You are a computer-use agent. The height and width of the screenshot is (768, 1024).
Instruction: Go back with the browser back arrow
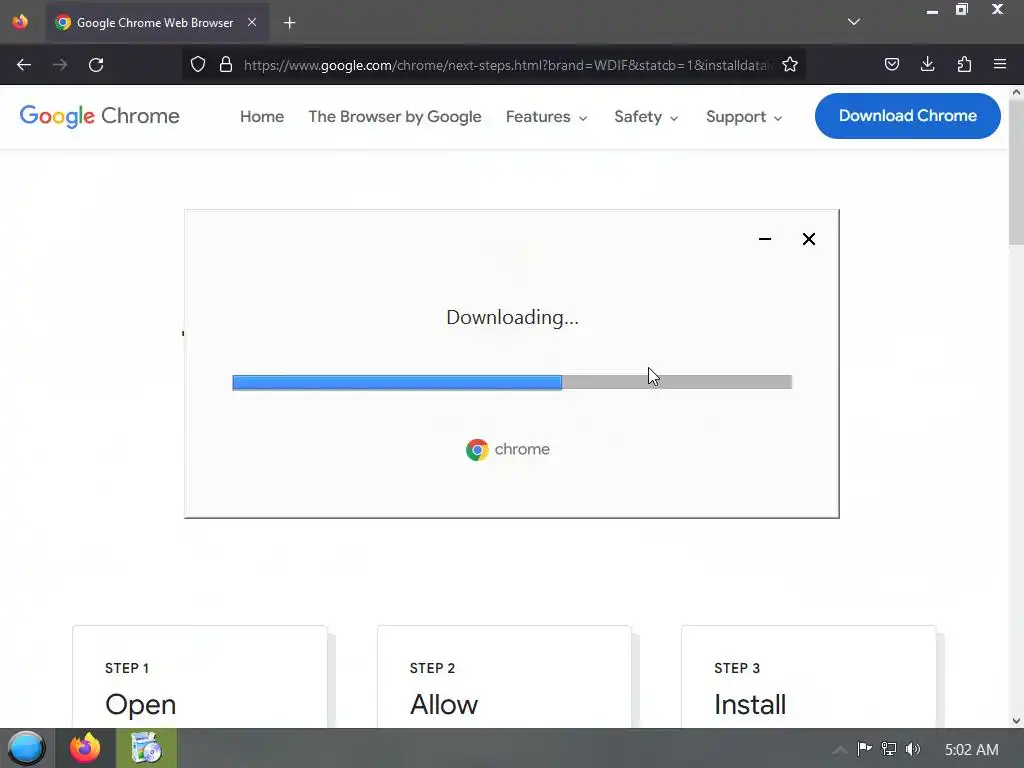24,65
